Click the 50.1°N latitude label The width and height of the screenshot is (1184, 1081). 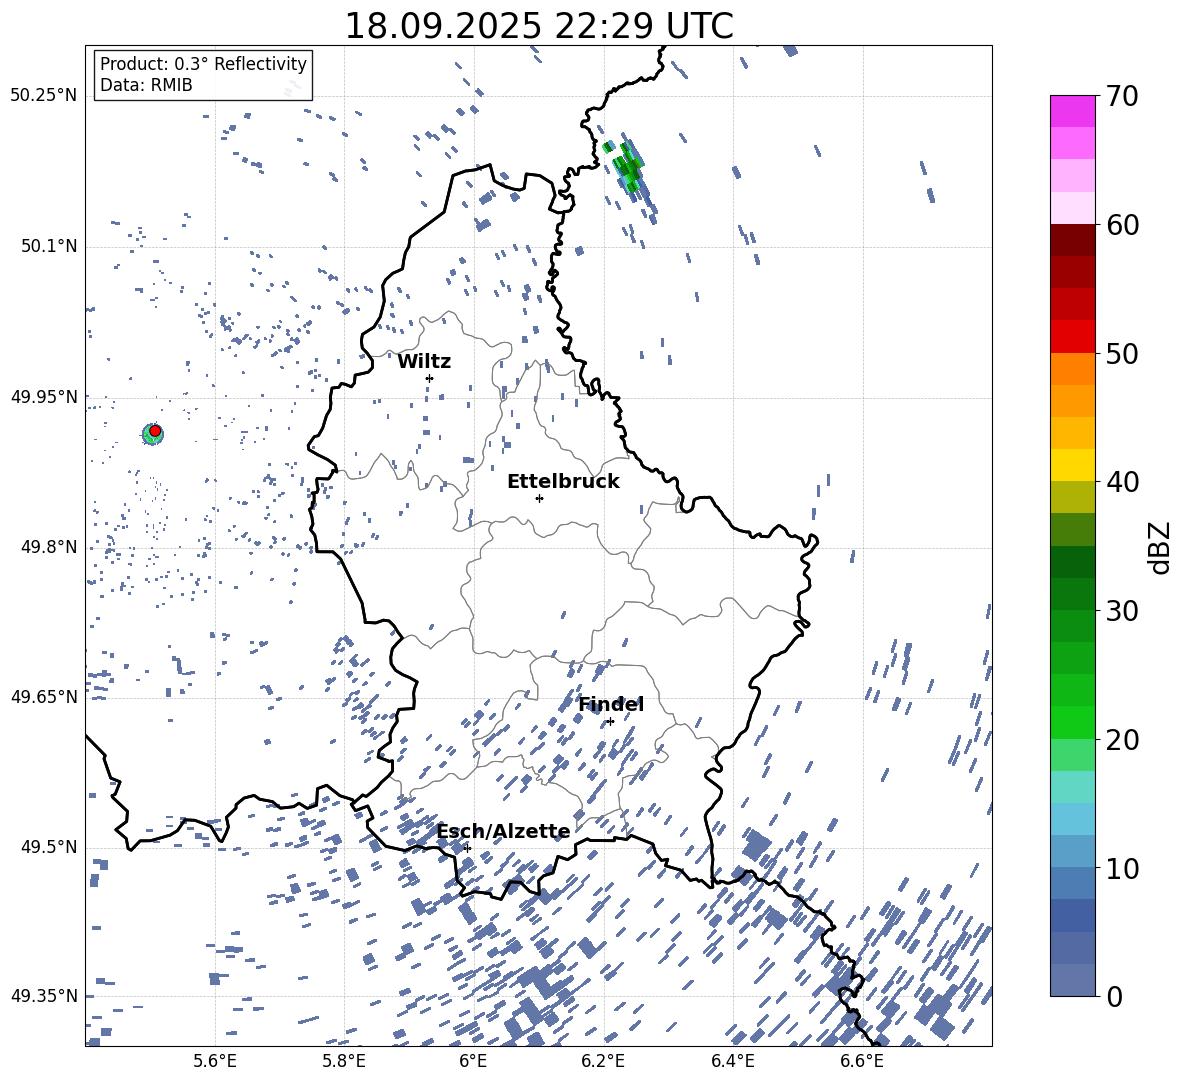pyautogui.click(x=48, y=247)
